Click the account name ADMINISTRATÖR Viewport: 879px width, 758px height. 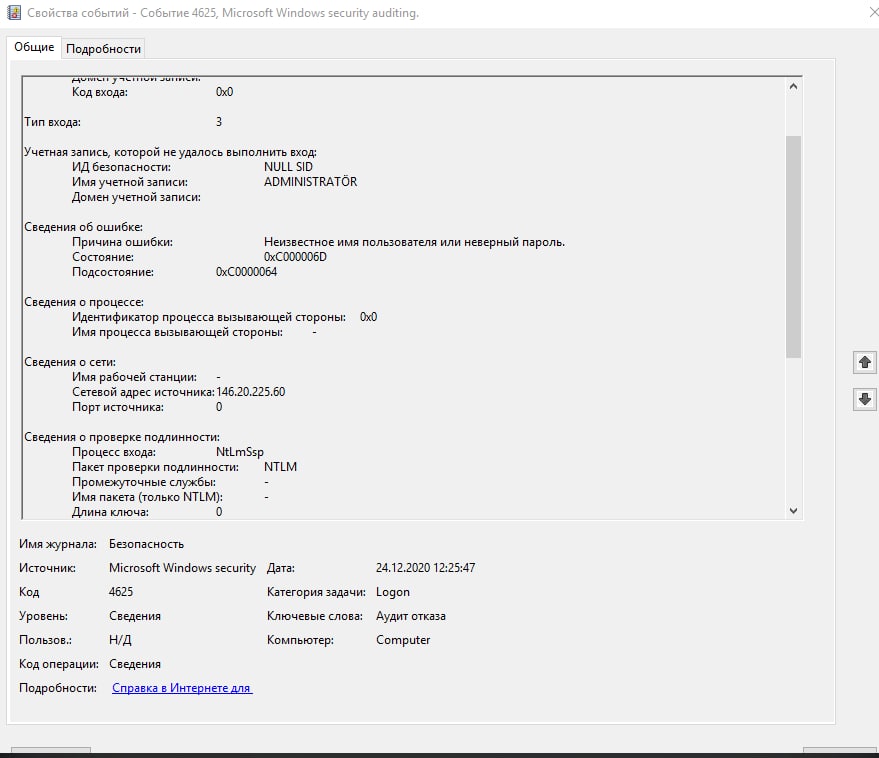coord(311,182)
